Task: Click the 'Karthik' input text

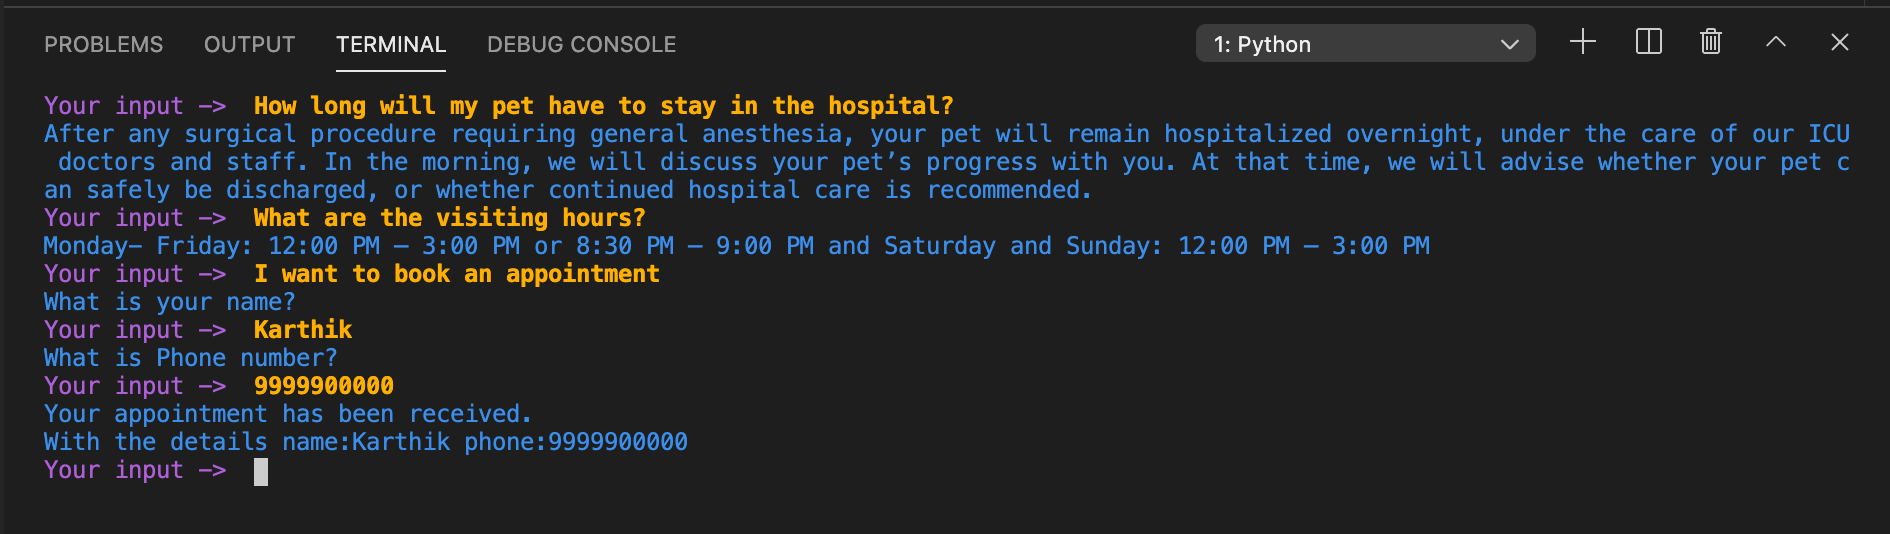Action: click(x=303, y=330)
